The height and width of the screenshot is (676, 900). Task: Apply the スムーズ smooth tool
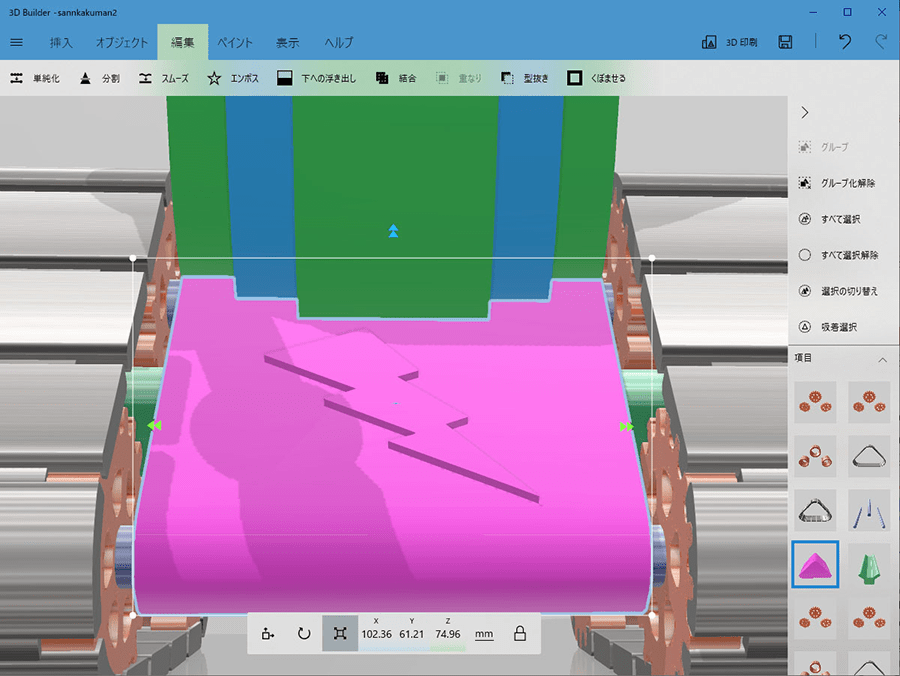pos(164,79)
